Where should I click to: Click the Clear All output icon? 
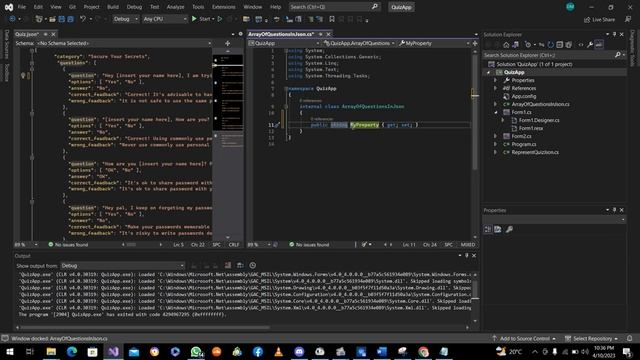pyautogui.click(x=228, y=266)
